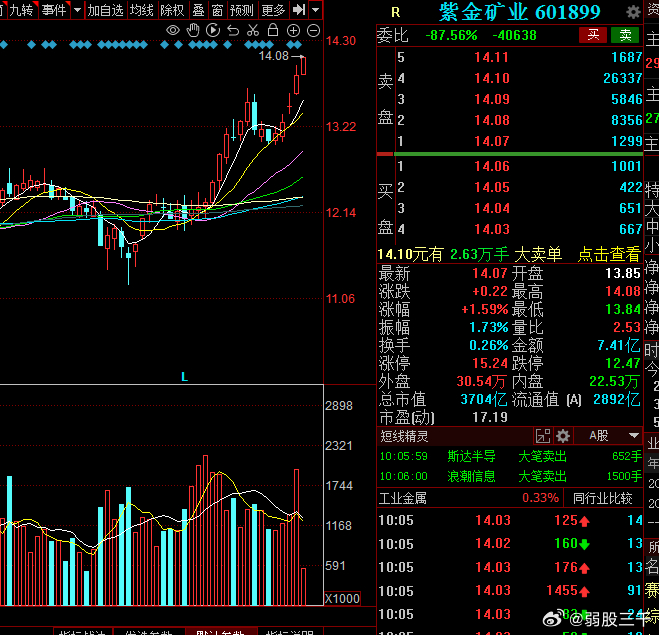This screenshot has height=635, width=659.
Task: Select the 九转 indicator item
Action: 20,10
